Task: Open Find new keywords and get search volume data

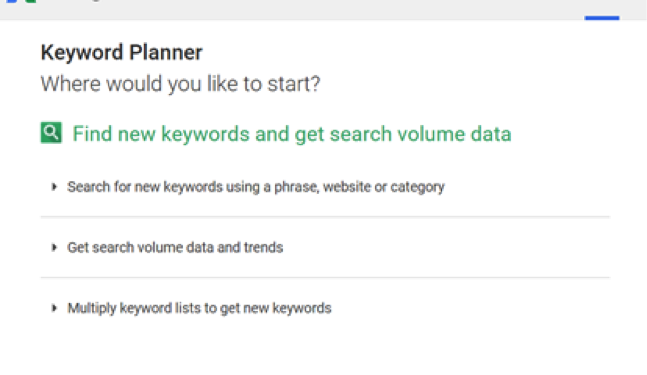Action: pos(292,134)
